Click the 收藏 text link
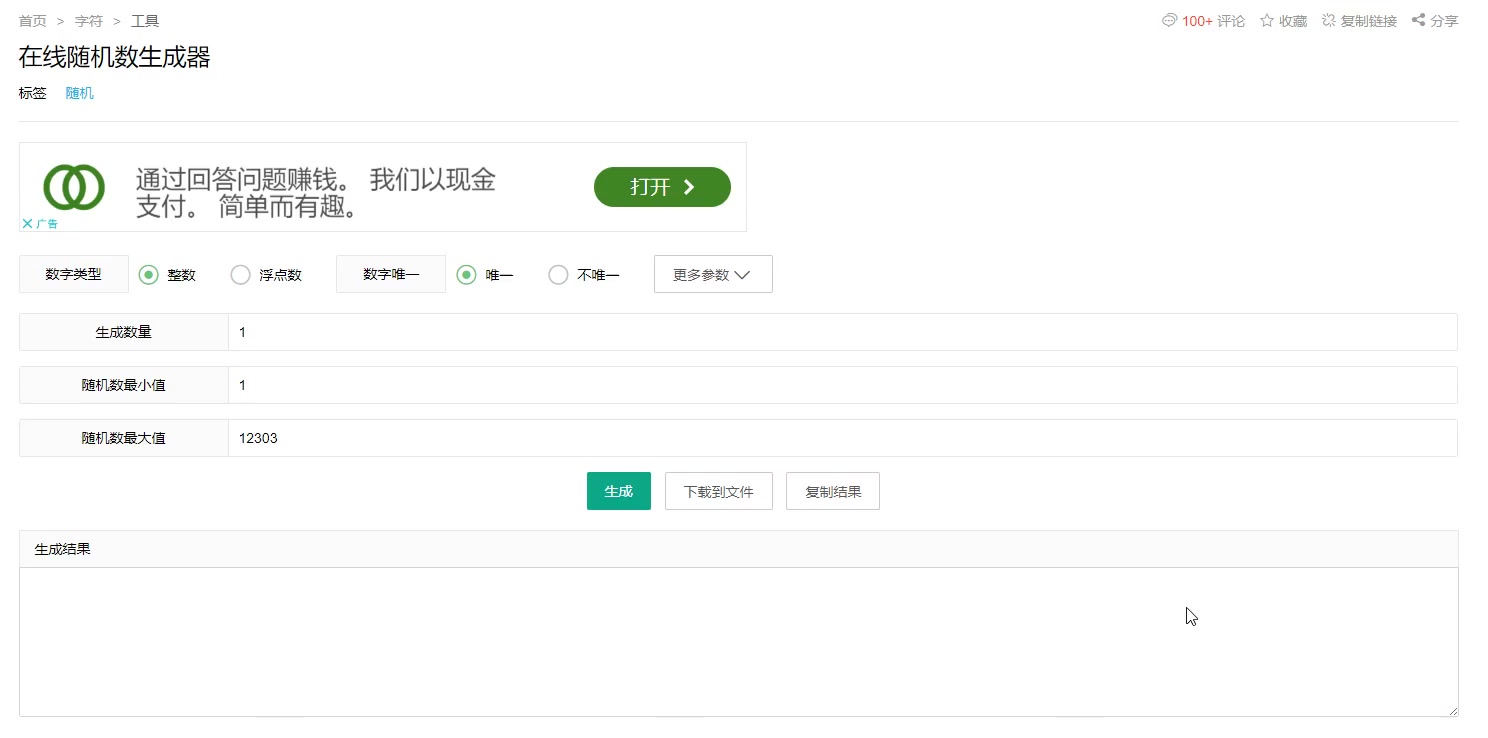This screenshot has width=1488, height=738. coord(1293,21)
